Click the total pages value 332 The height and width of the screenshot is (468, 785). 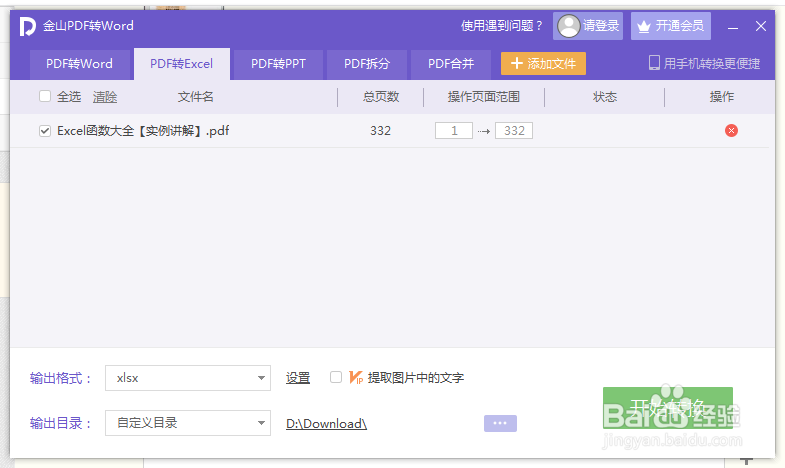(x=380, y=131)
